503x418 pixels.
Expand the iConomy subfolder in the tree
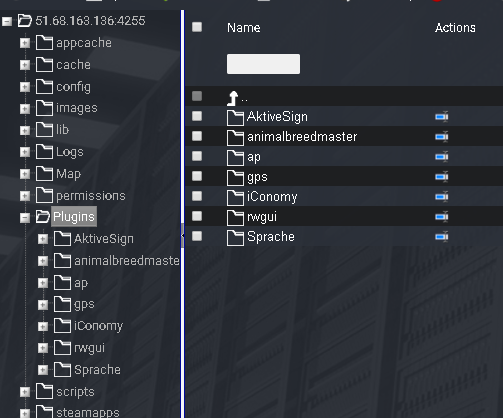click(x=43, y=326)
